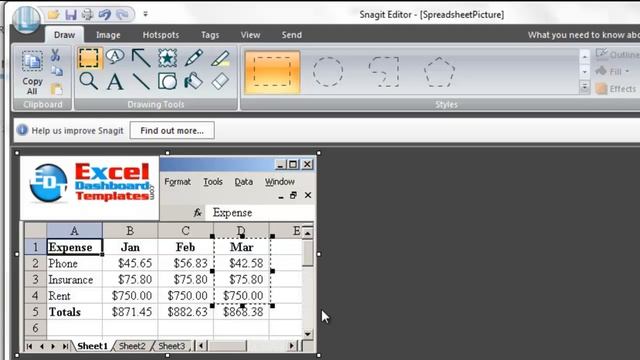Select the Eraser drawing tool
640x360 pixels.
point(220,81)
